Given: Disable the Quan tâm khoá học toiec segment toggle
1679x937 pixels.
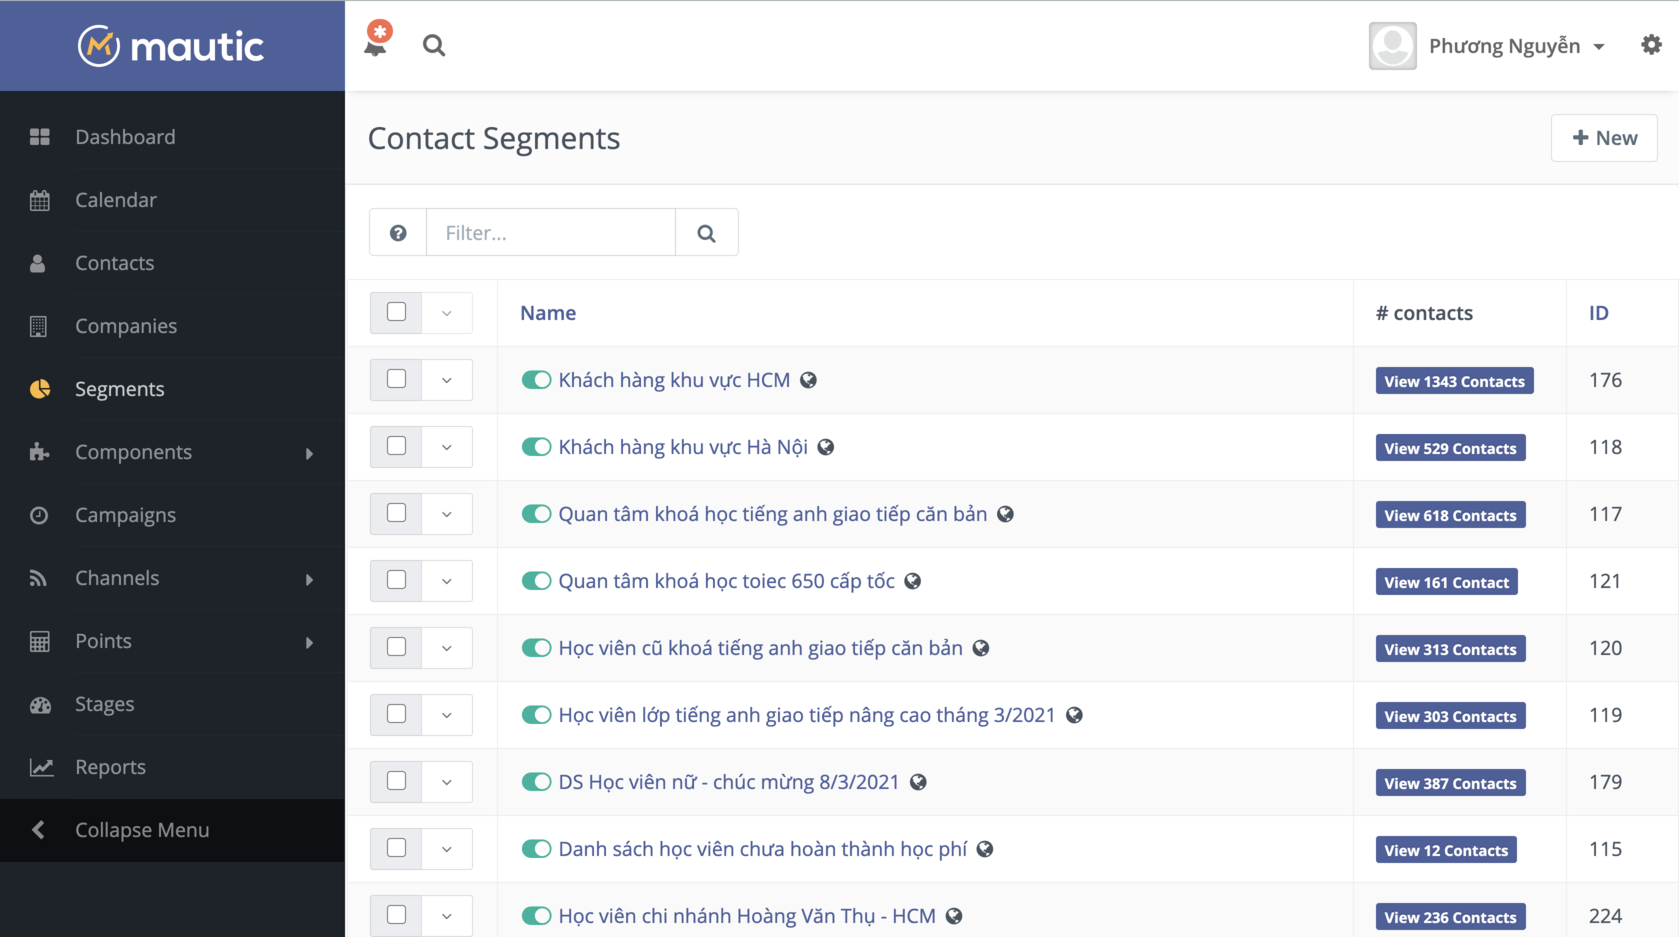Looking at the screenshot, I should [x=536, y=581].
